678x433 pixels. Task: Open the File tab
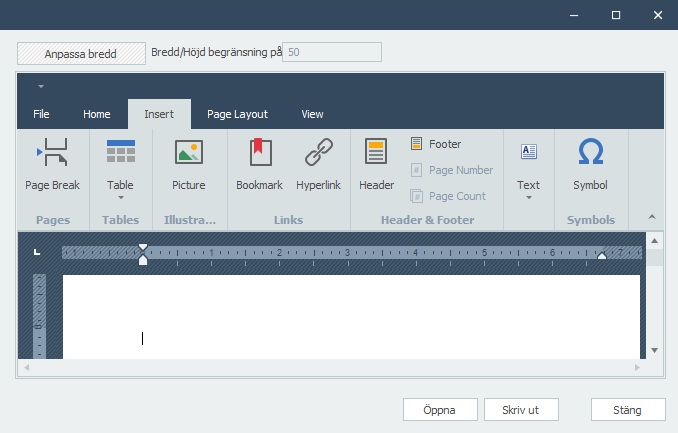click(42, 114)
